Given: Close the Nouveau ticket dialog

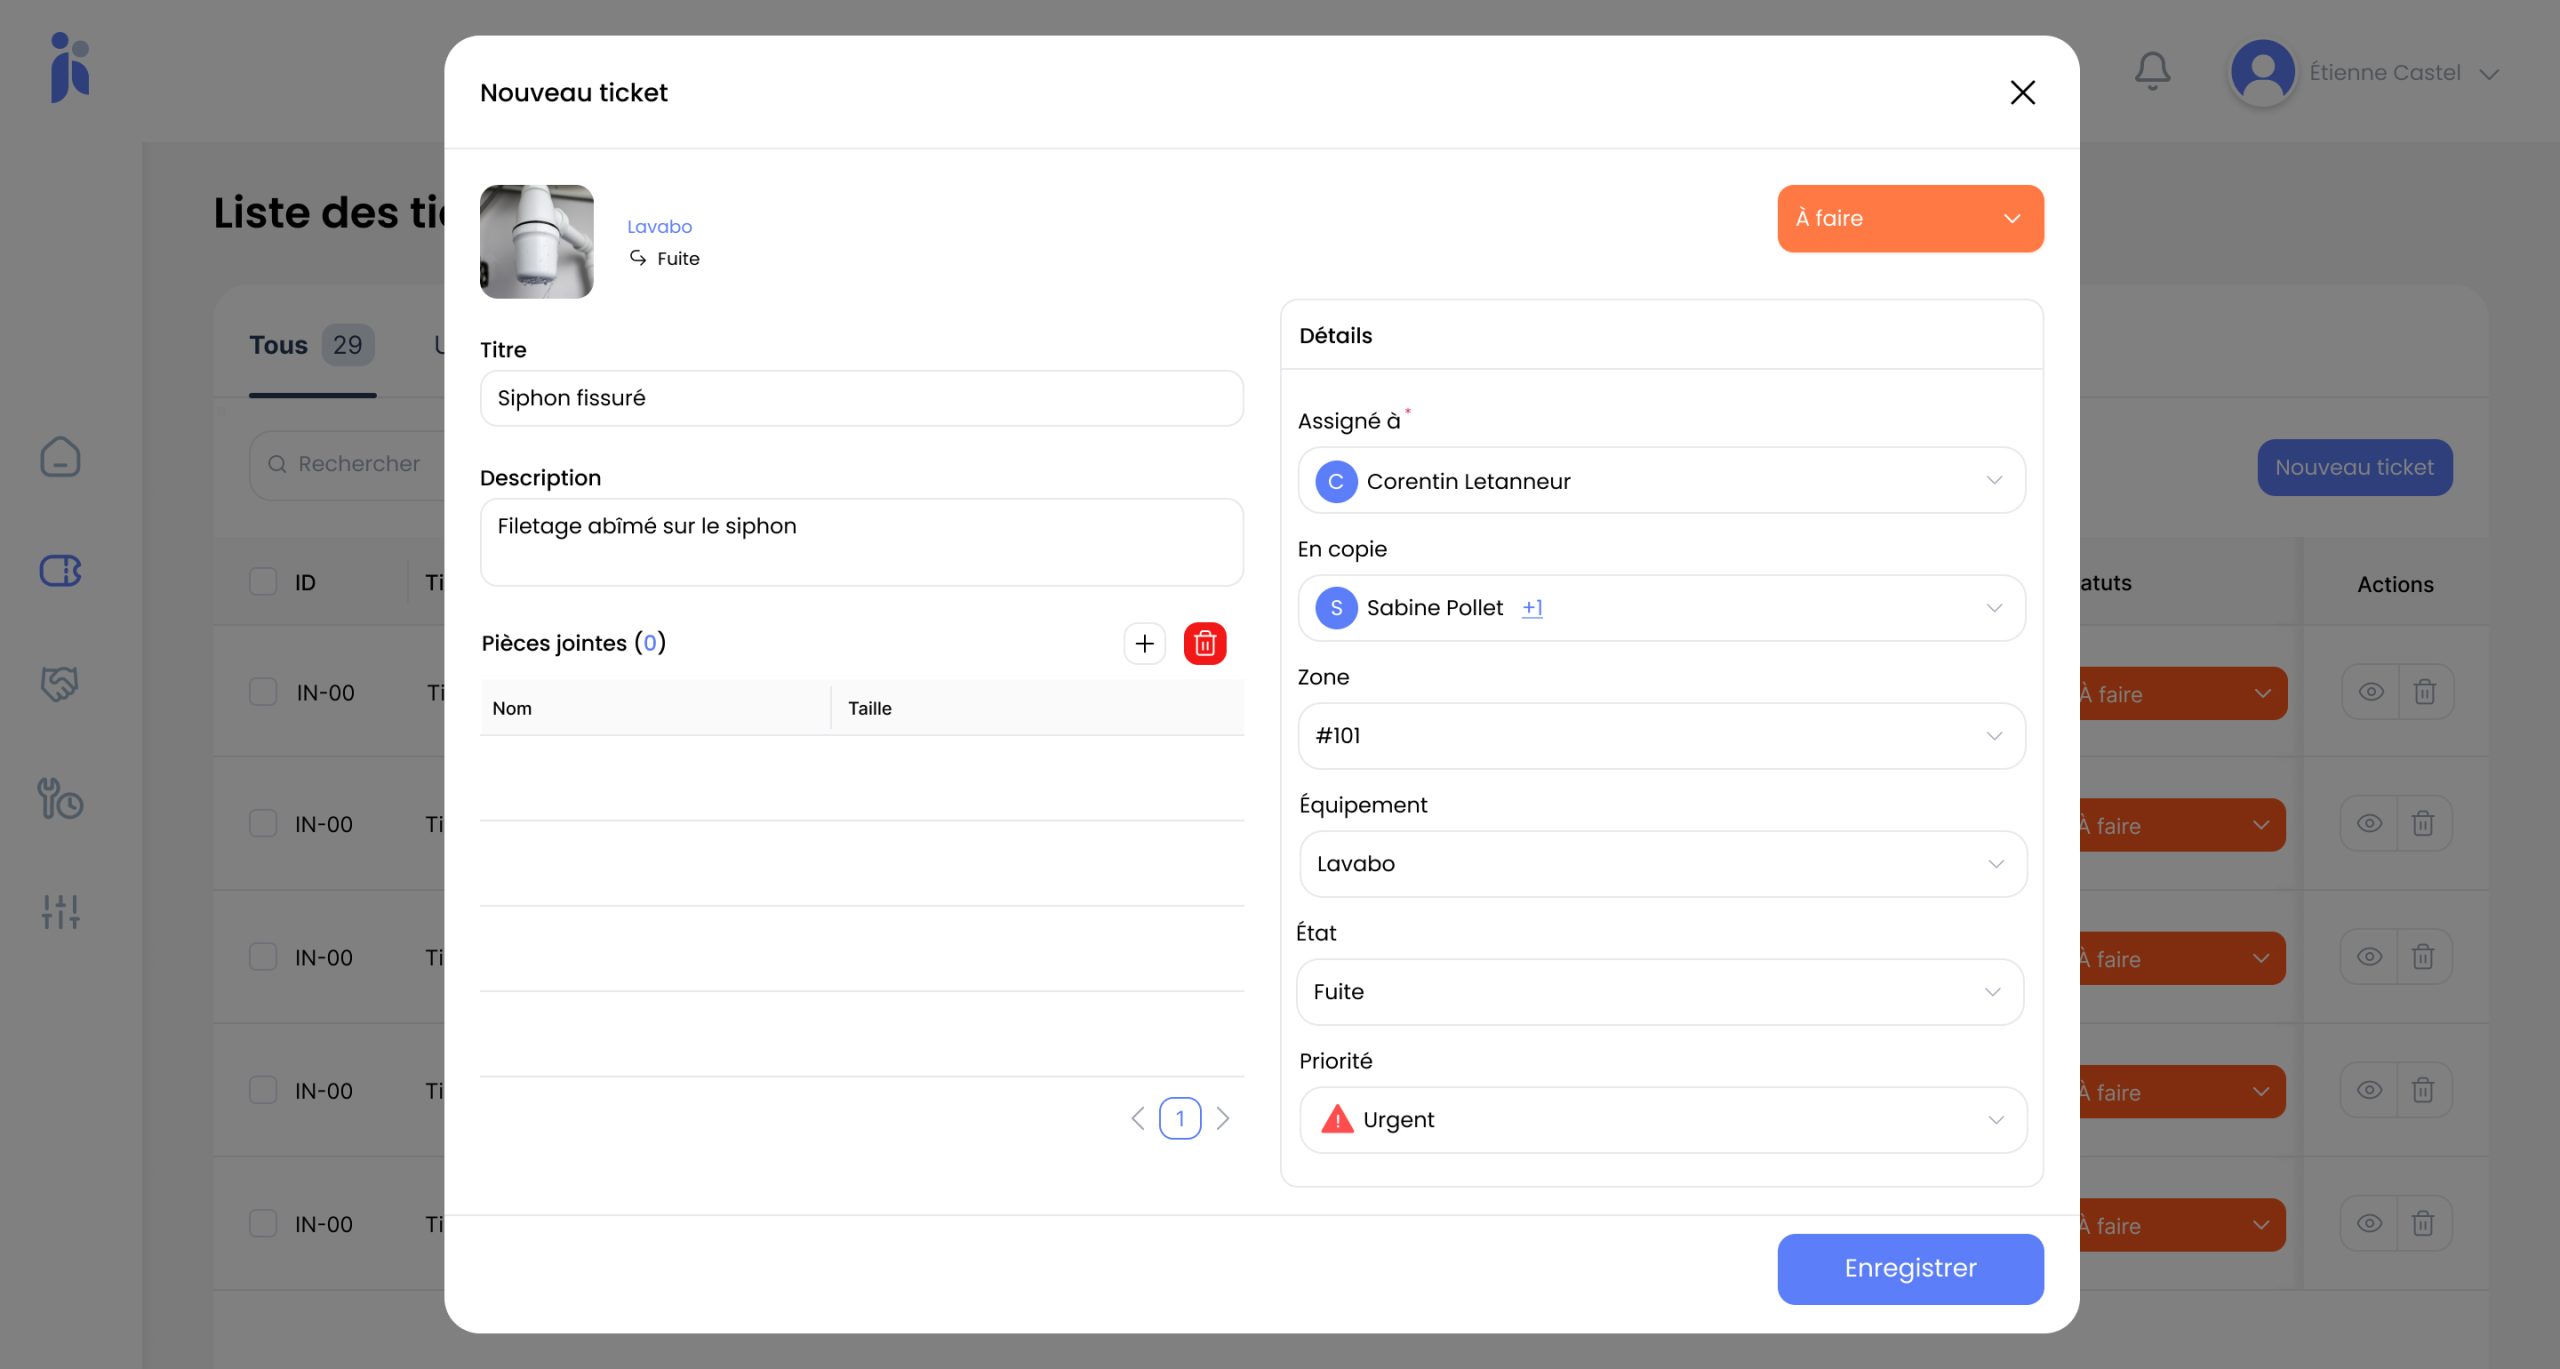Looking at the screenshot, I should coord(2022,92).
